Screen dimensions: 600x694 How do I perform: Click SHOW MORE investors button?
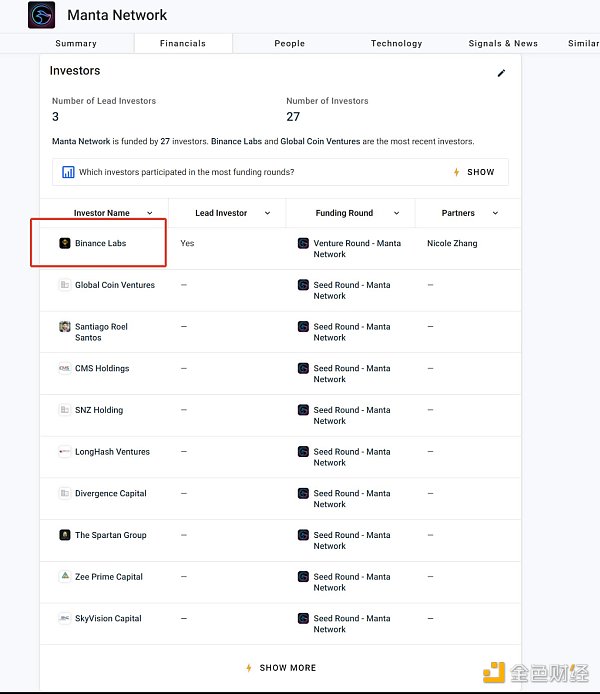pos(288,668)
